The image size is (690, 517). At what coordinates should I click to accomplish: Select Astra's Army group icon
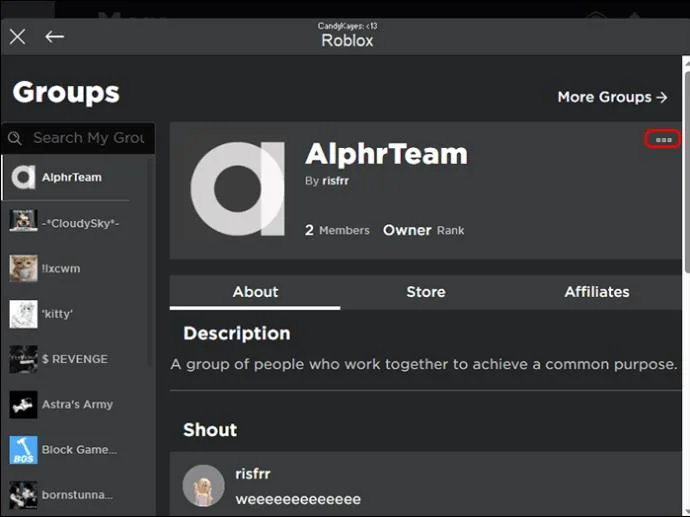[x=23, y=404]
